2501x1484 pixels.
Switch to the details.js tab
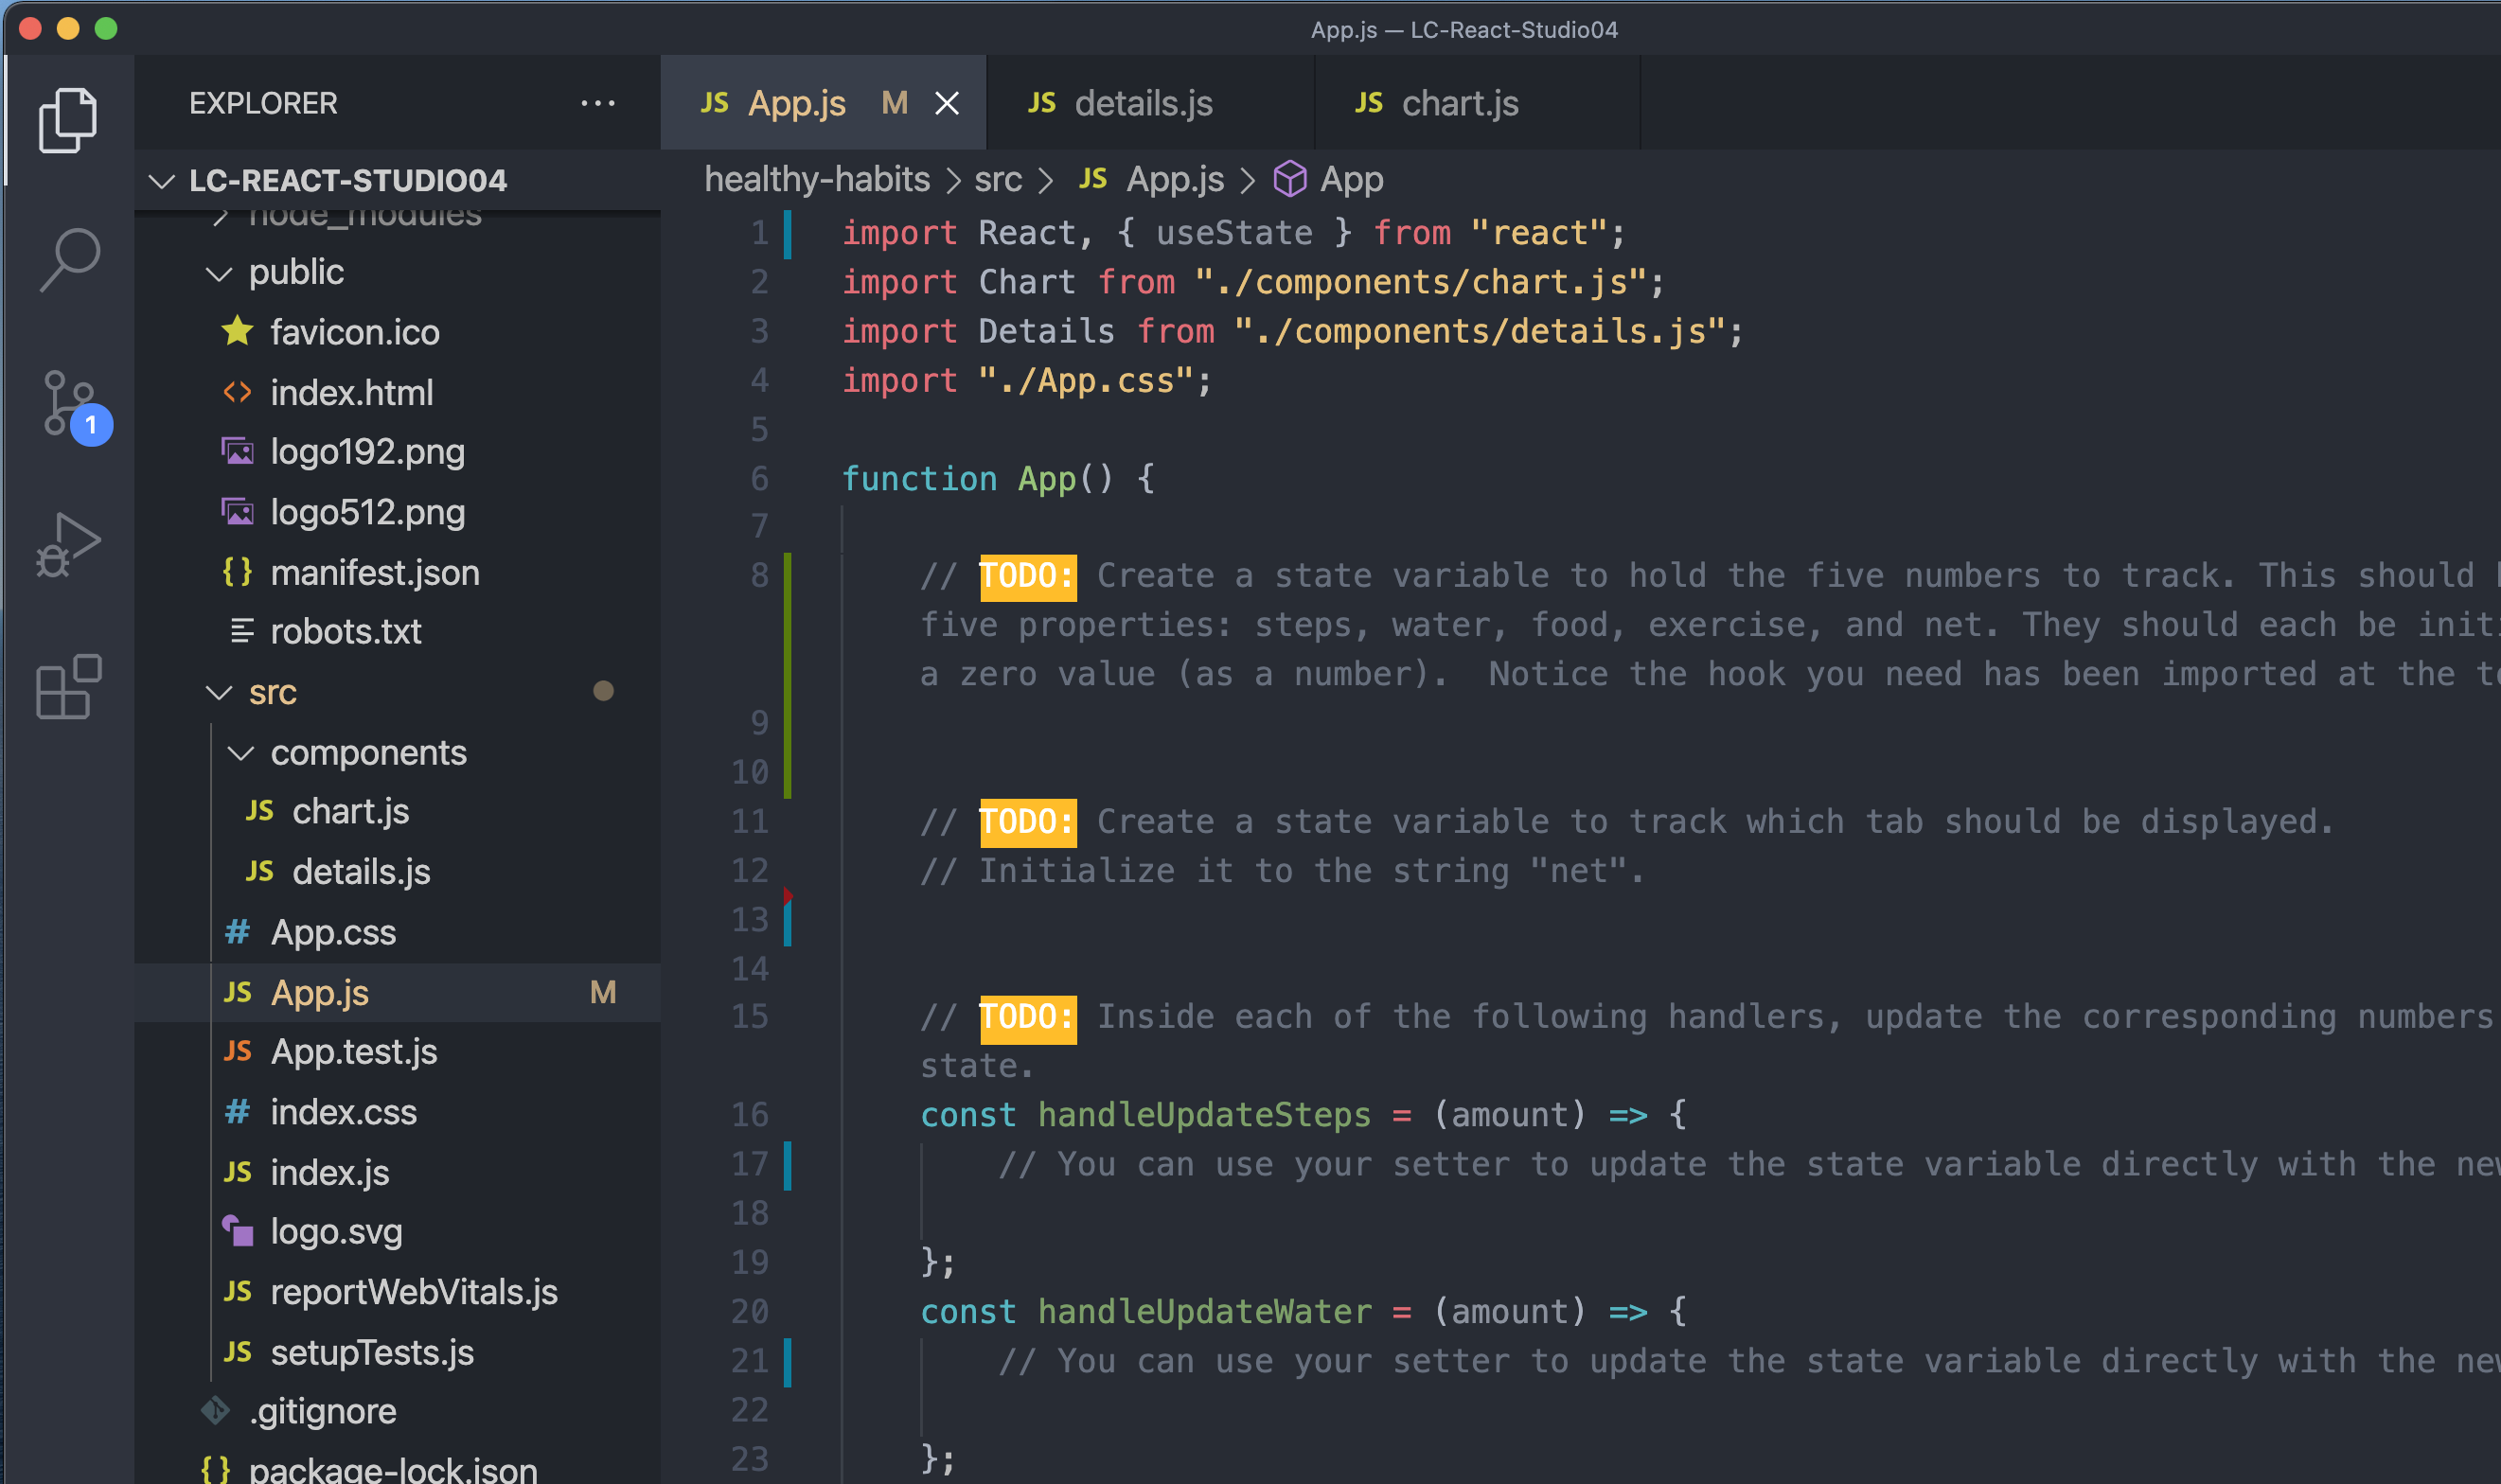tap(1142, 103)
